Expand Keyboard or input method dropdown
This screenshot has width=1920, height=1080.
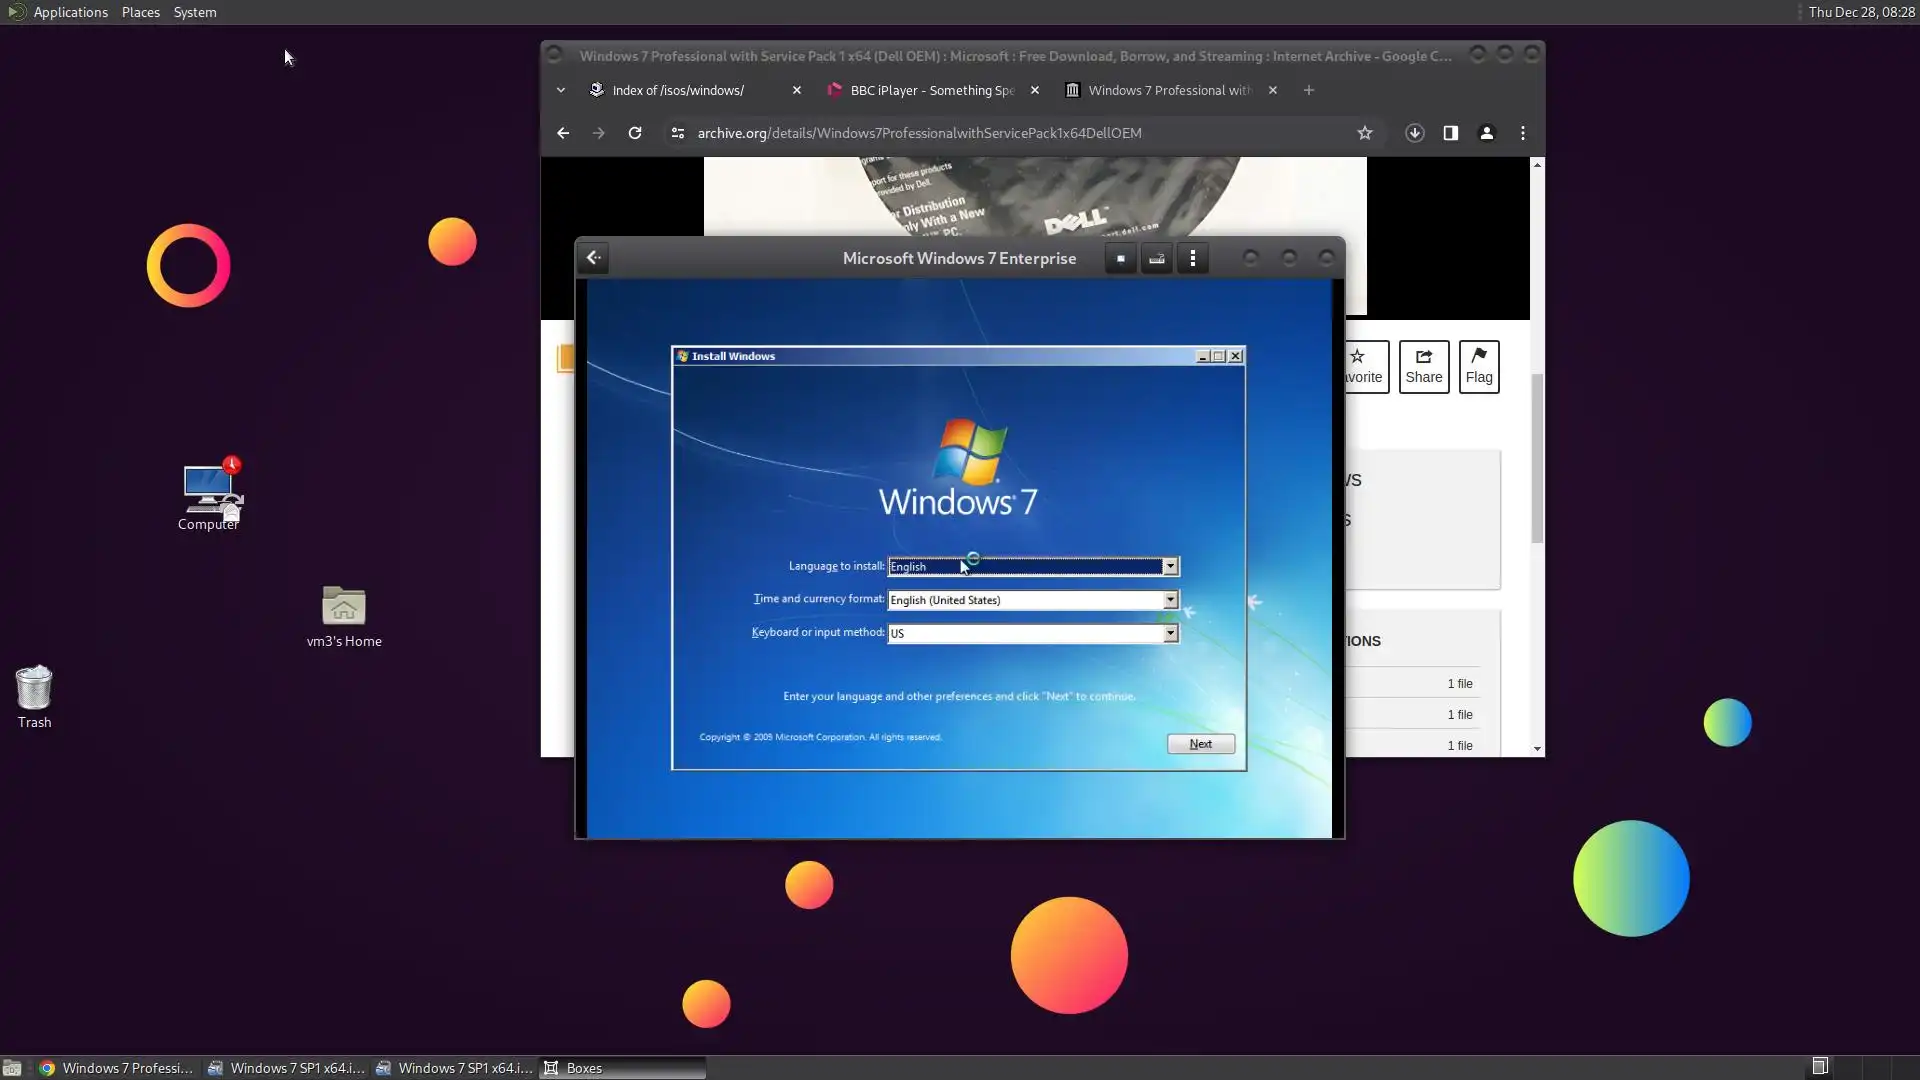[x=1169, y=634]
